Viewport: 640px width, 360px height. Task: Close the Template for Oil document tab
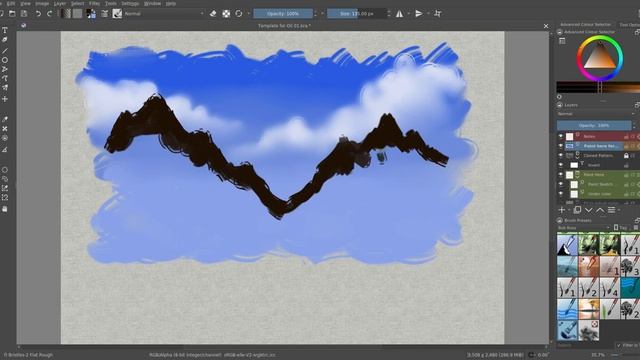(546, 26)
